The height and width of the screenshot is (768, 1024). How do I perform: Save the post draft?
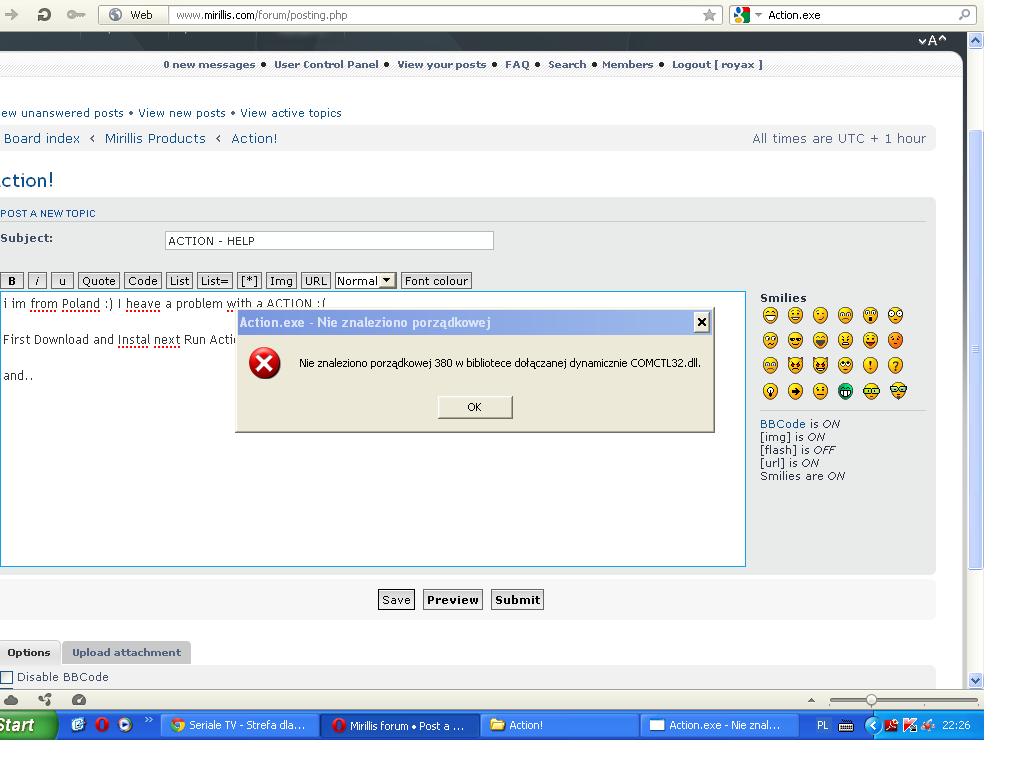pos(396,600)
